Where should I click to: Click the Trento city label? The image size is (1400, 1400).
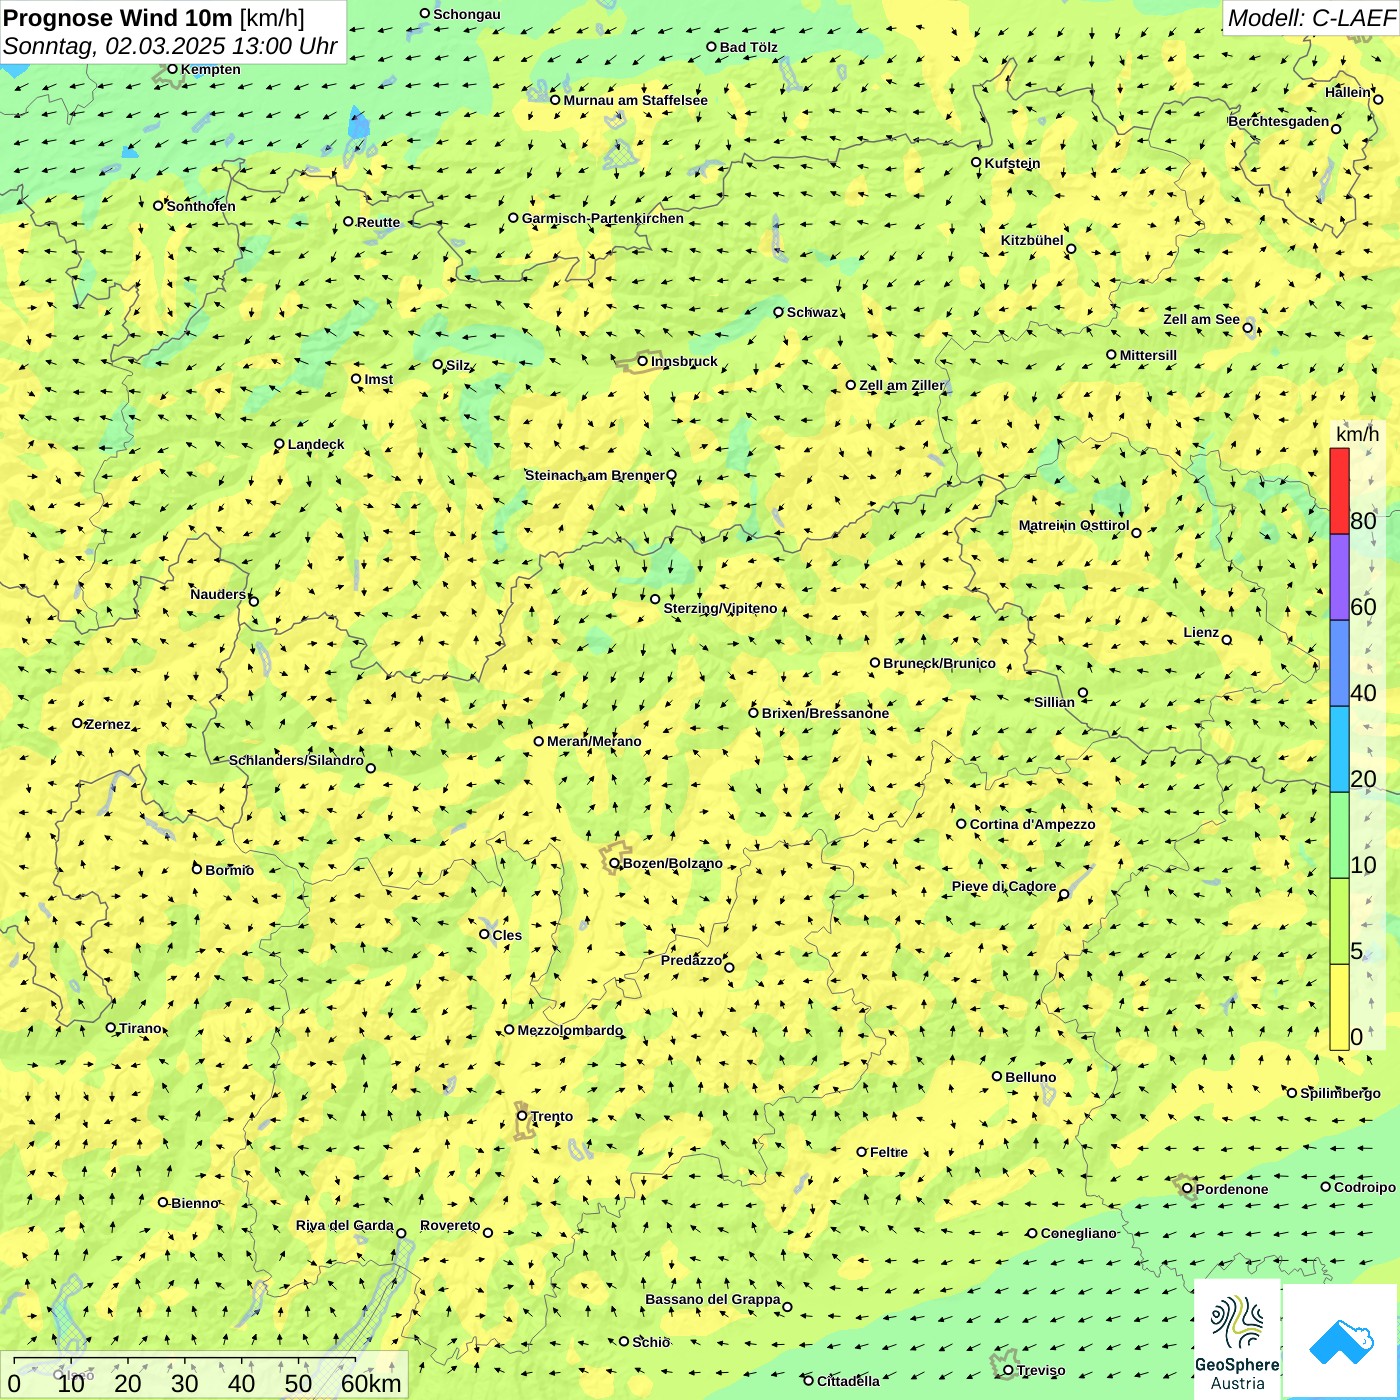[x=552, y=1116]
